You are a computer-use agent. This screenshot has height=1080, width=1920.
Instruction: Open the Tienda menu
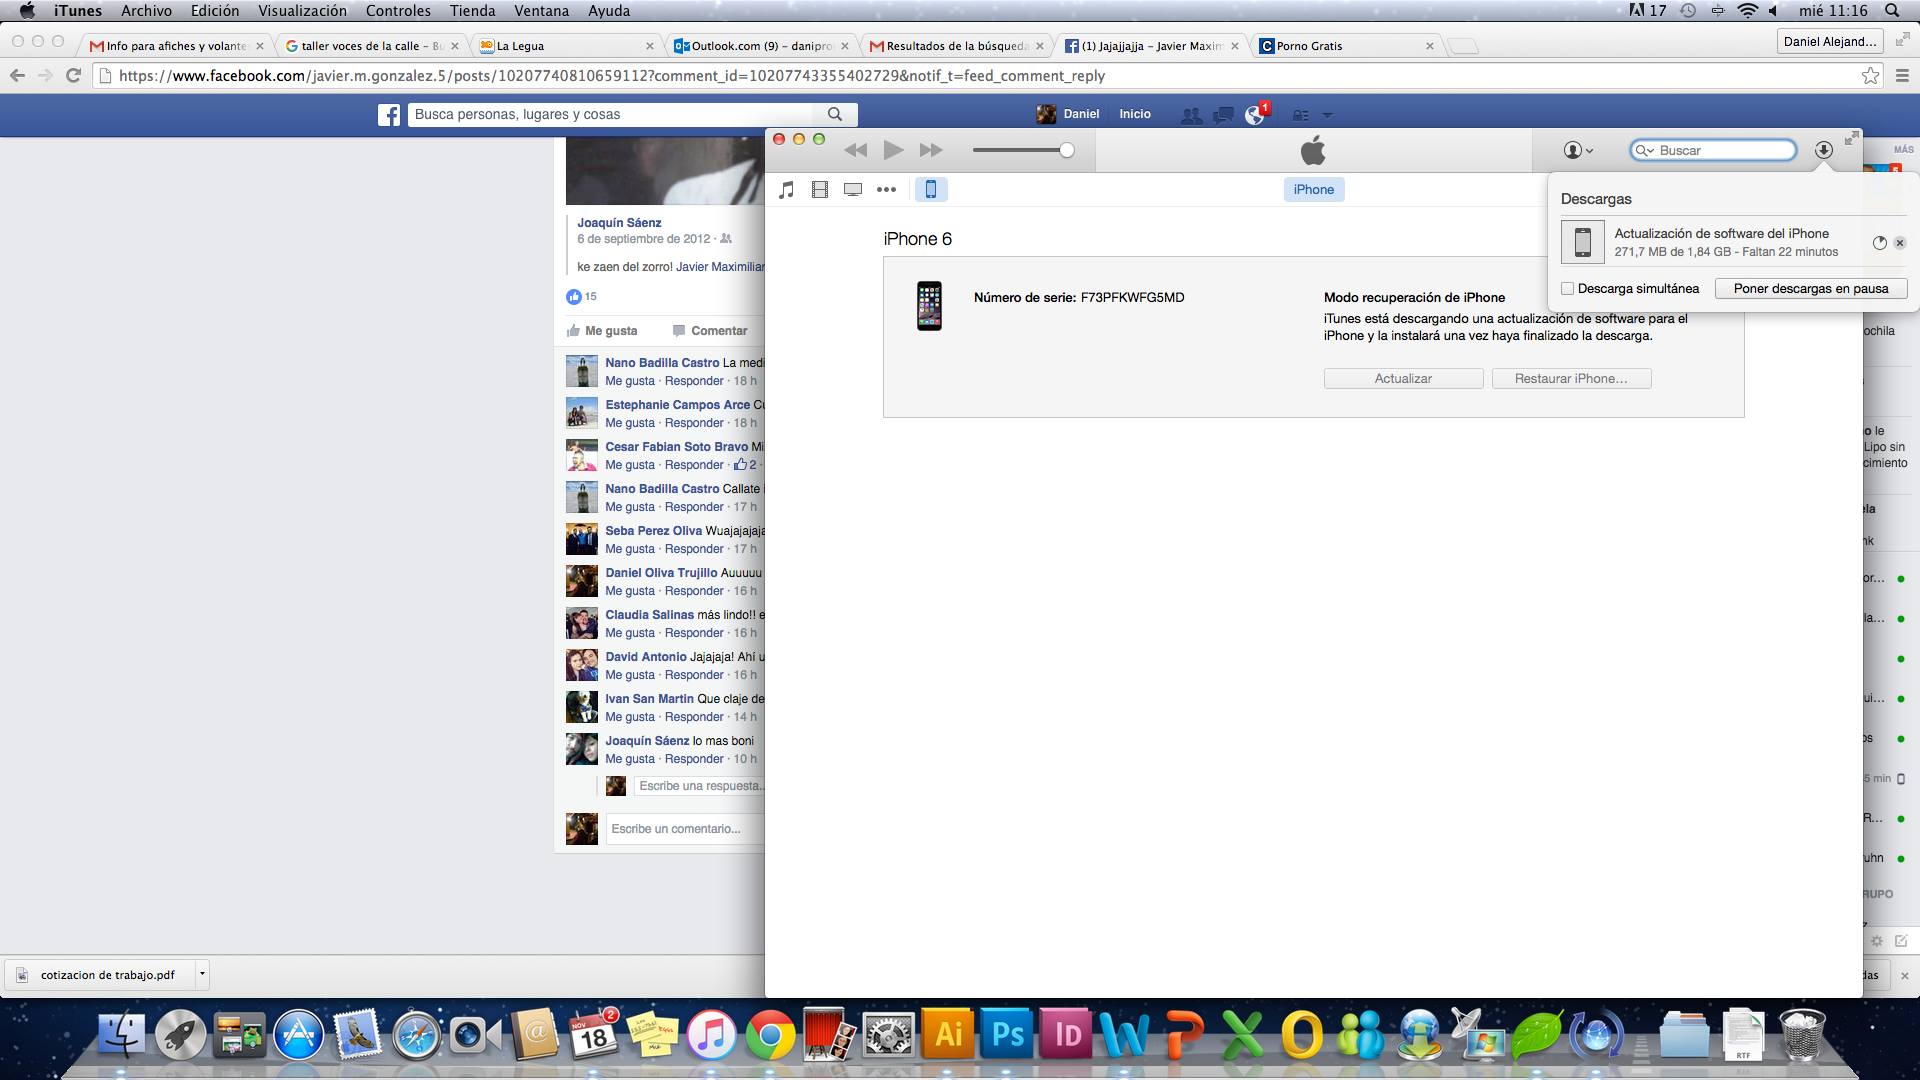[x=472, y=11]
